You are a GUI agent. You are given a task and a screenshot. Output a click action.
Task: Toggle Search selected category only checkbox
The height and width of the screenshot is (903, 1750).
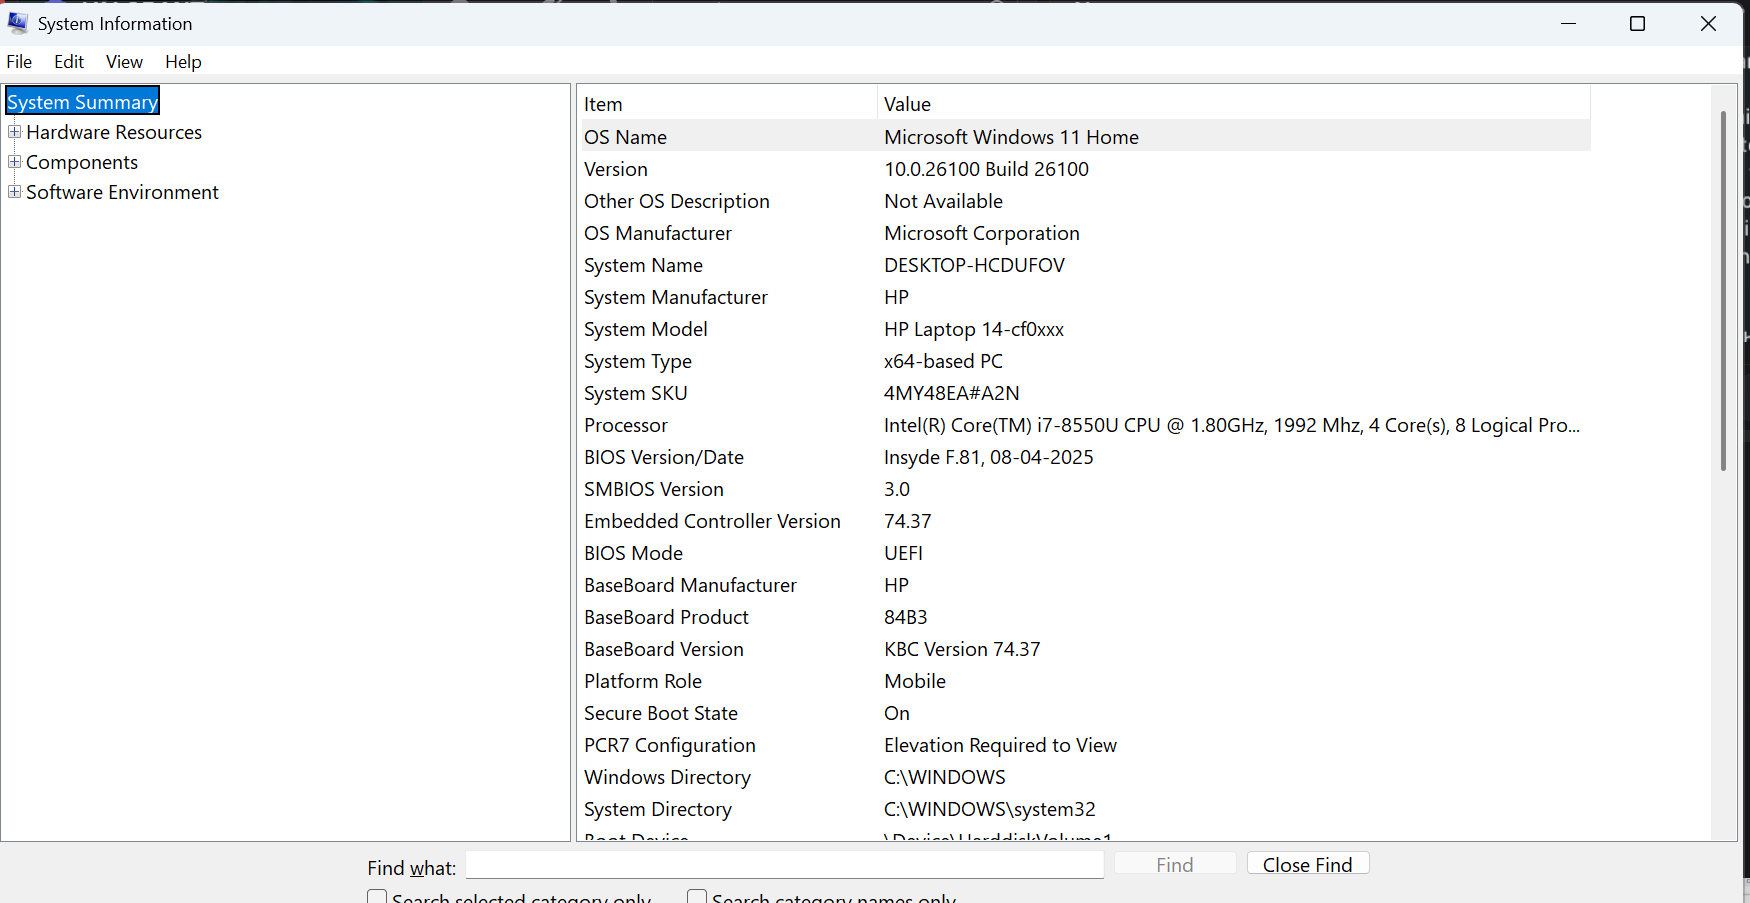click(x=377, y=897)
